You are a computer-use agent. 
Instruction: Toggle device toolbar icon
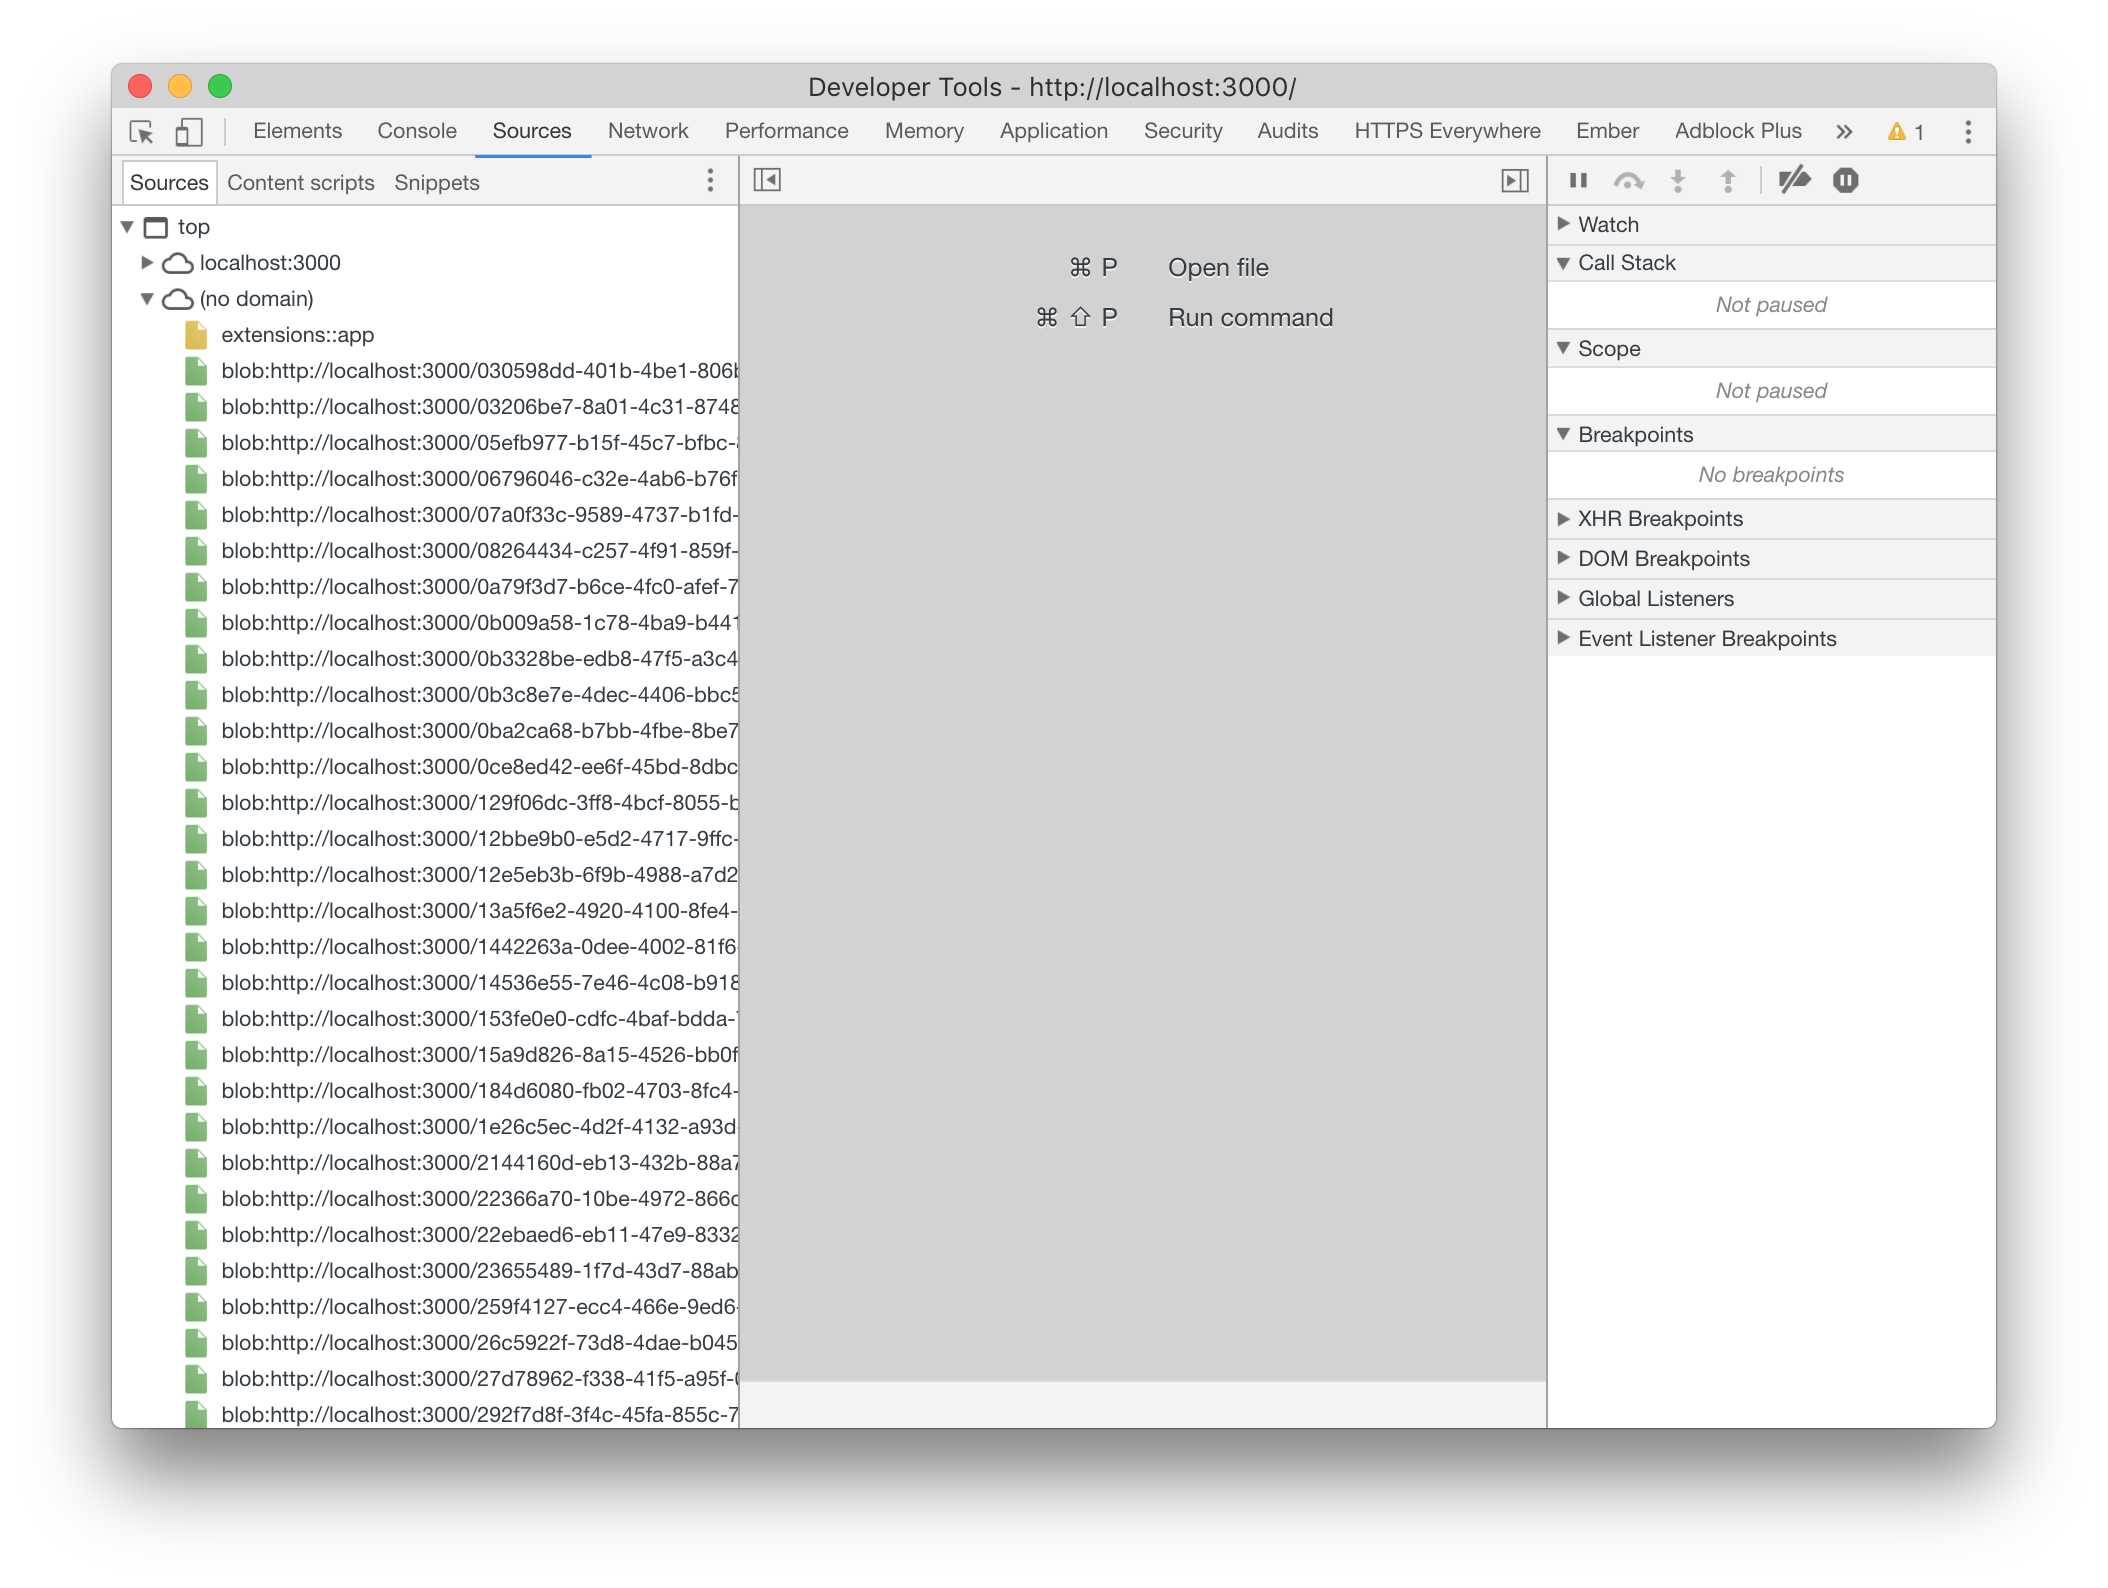[x=188, y=132]
